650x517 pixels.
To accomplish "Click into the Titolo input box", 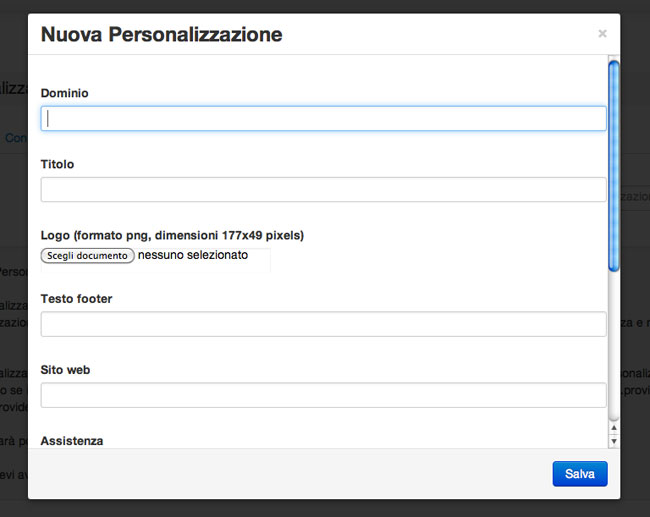I will click(323, 190).
